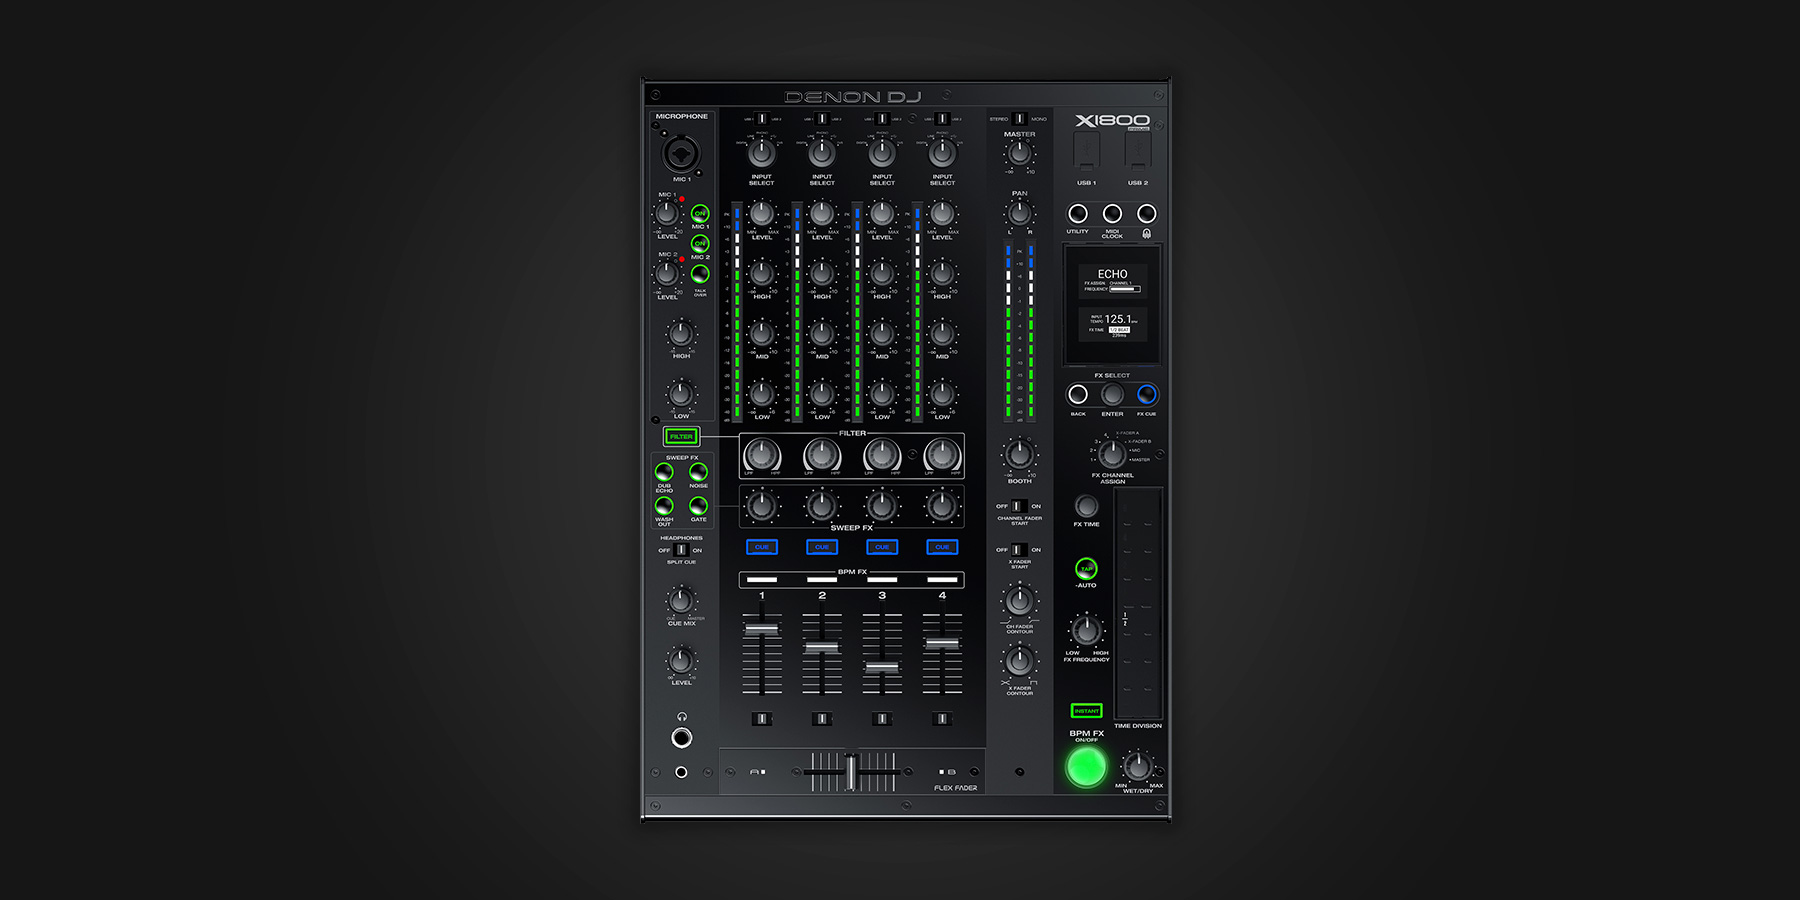Viewport: 1800px width, 900px height.
Task: Flip channel 1 USB 1/USB 2 switch
Action: point(762,119)
